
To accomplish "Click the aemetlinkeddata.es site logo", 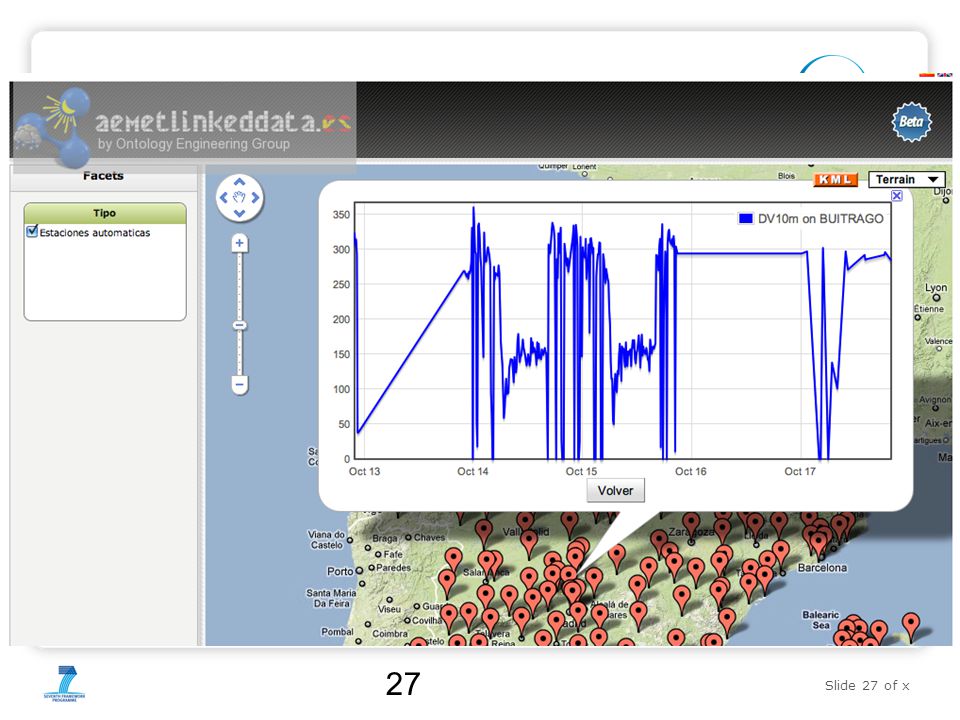I will [184, 126].
